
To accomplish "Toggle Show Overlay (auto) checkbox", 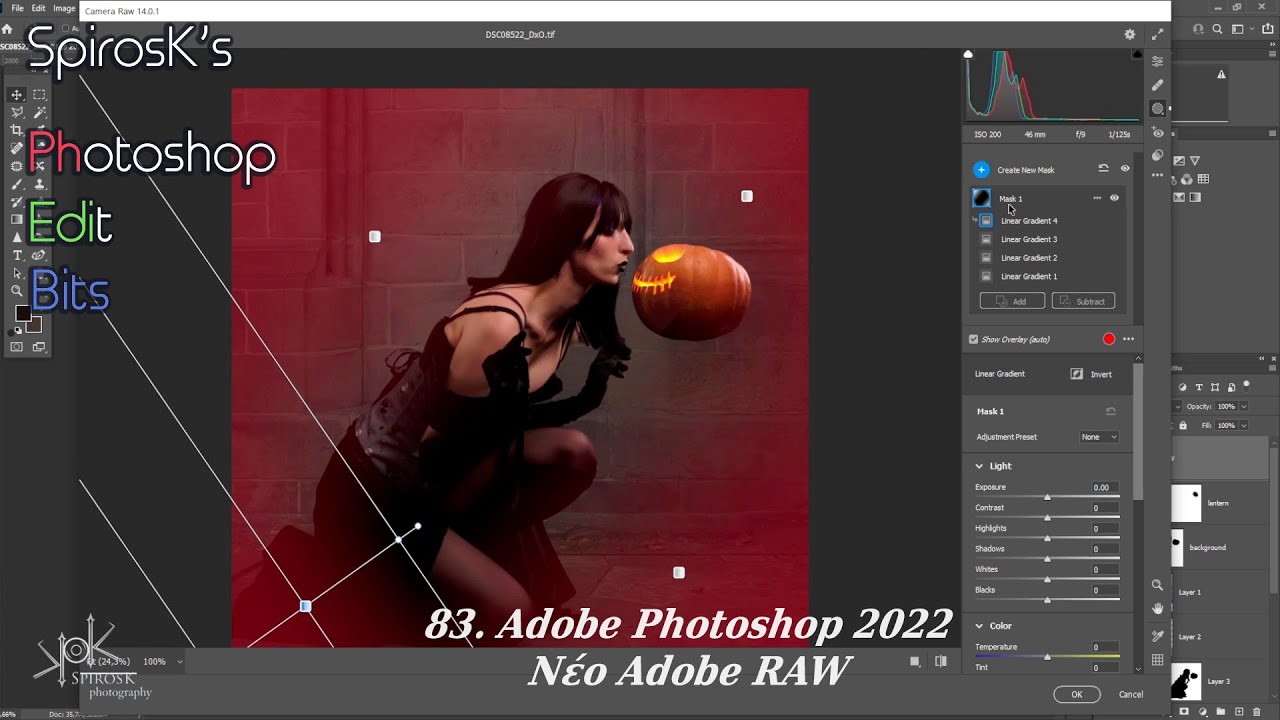I will click(973, 339).
